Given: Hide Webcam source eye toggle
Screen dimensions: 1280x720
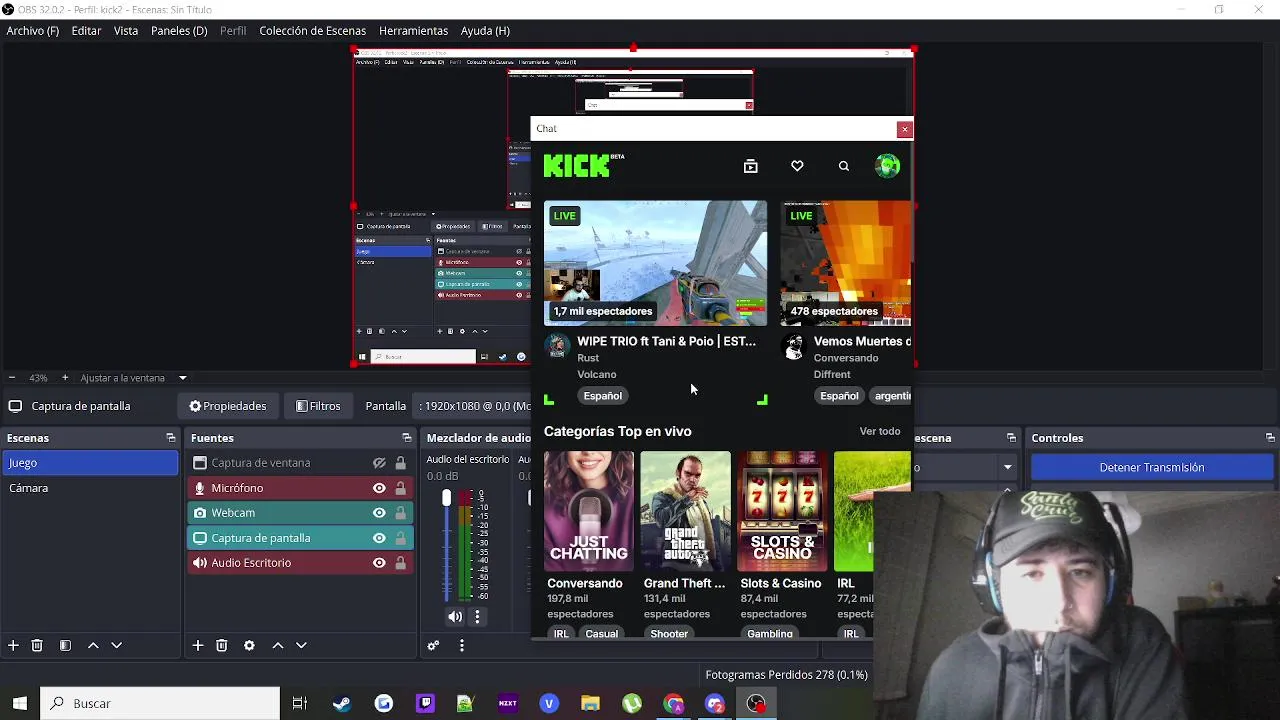Looking at the screenshot, I should (379, 513).
